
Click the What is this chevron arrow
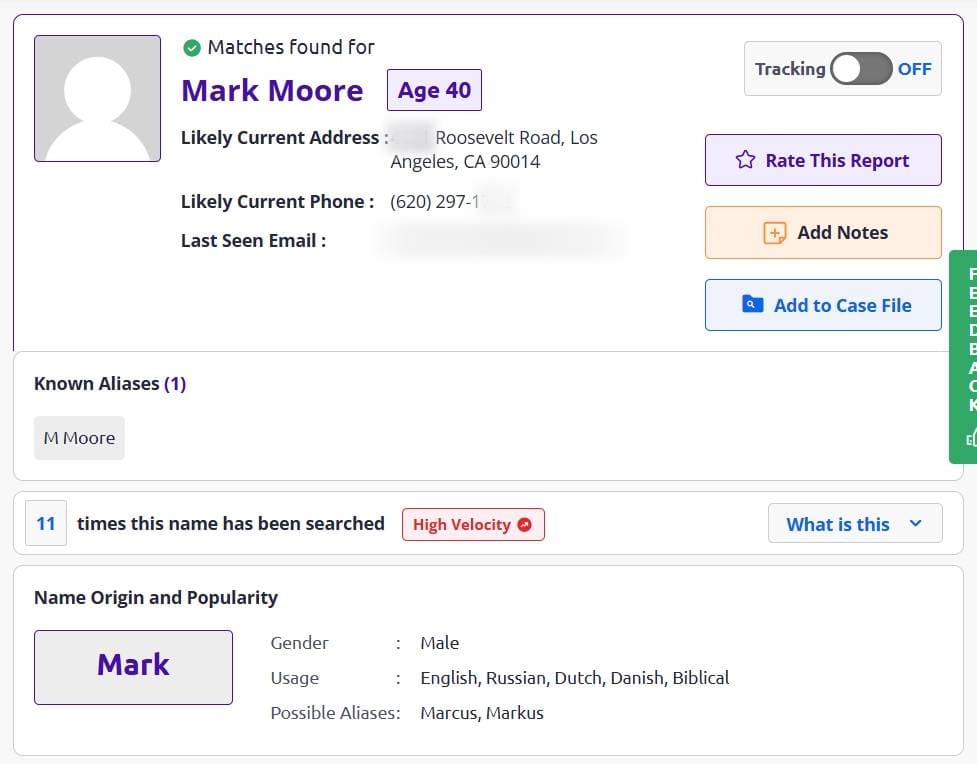[915, 523]
